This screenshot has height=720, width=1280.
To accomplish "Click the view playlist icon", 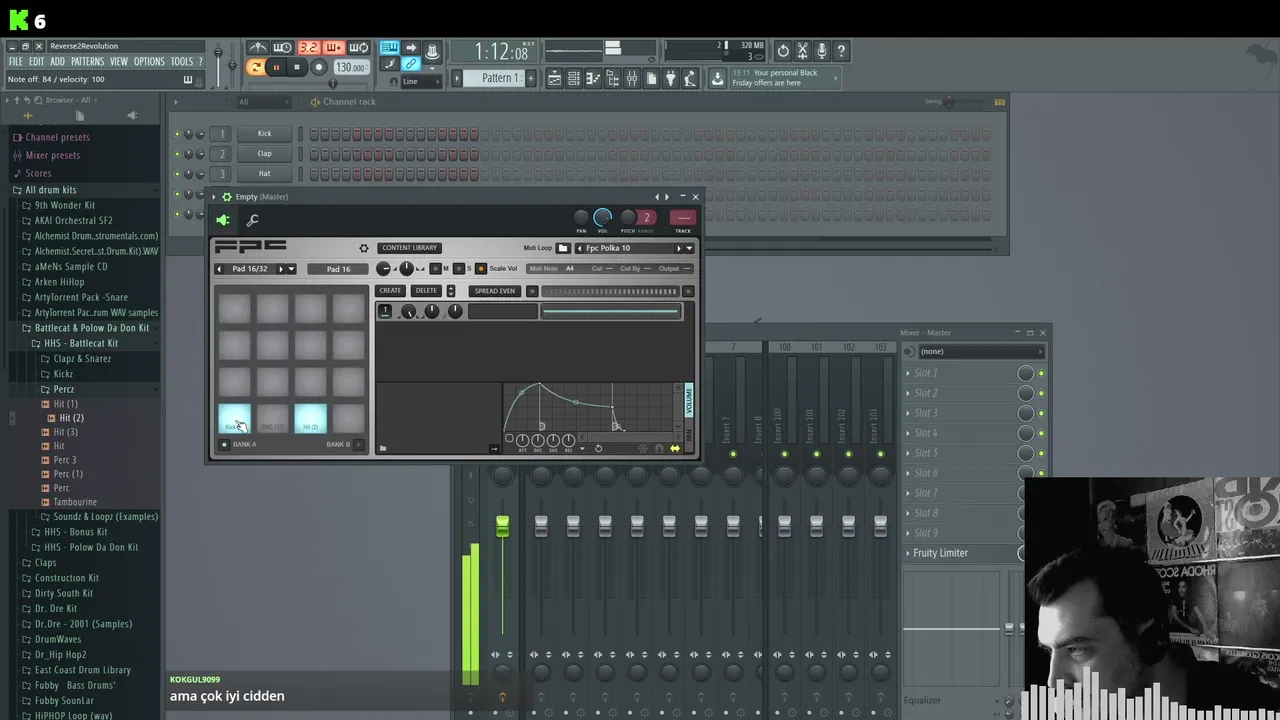I will point(554,78).
